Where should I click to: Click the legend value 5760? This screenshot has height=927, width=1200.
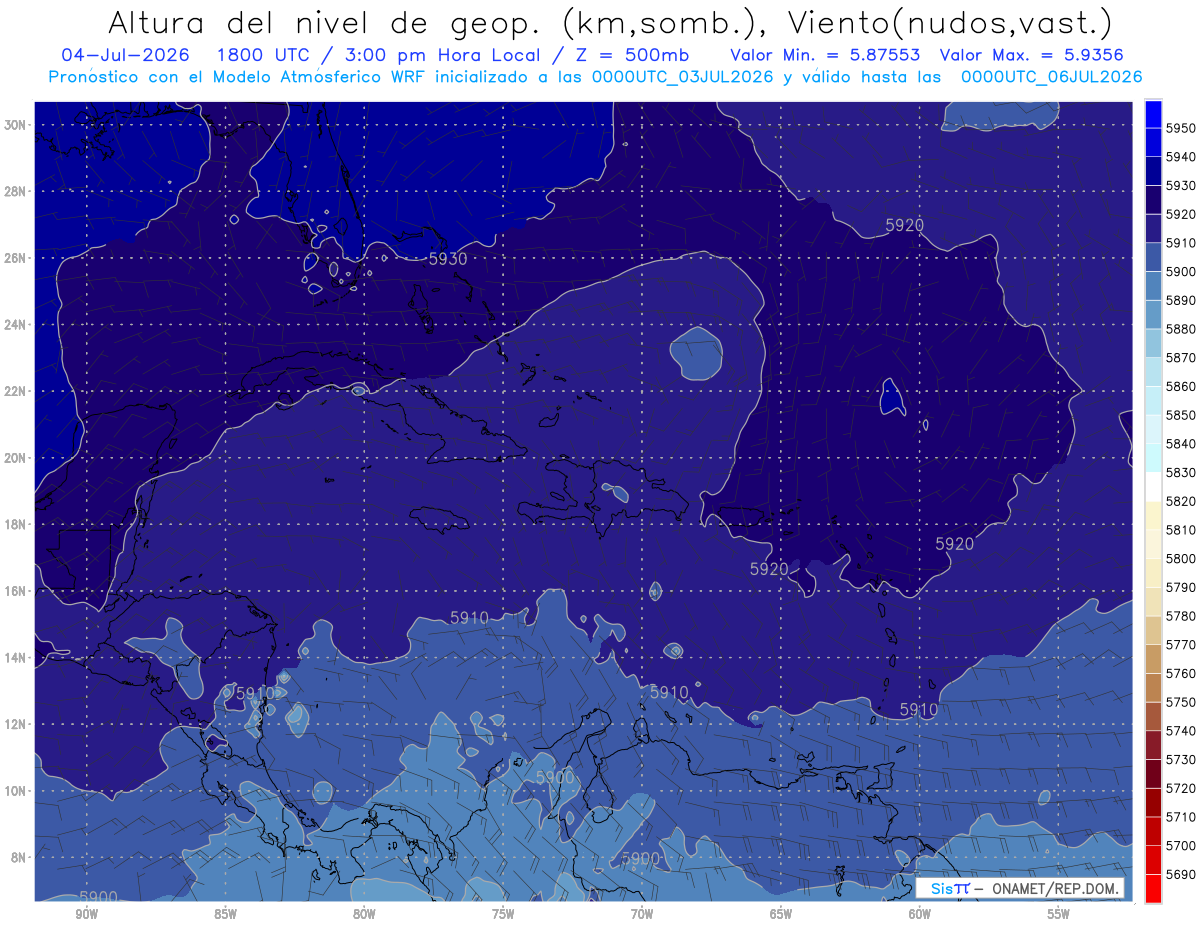1181,674
